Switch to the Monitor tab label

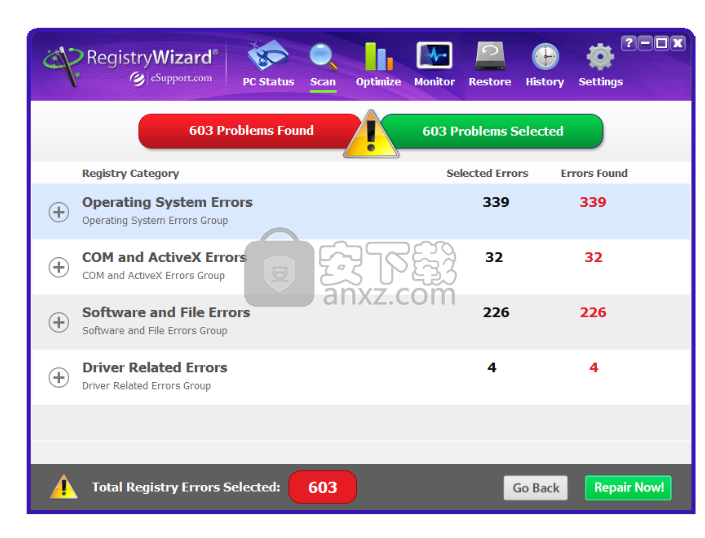point(434,82)
